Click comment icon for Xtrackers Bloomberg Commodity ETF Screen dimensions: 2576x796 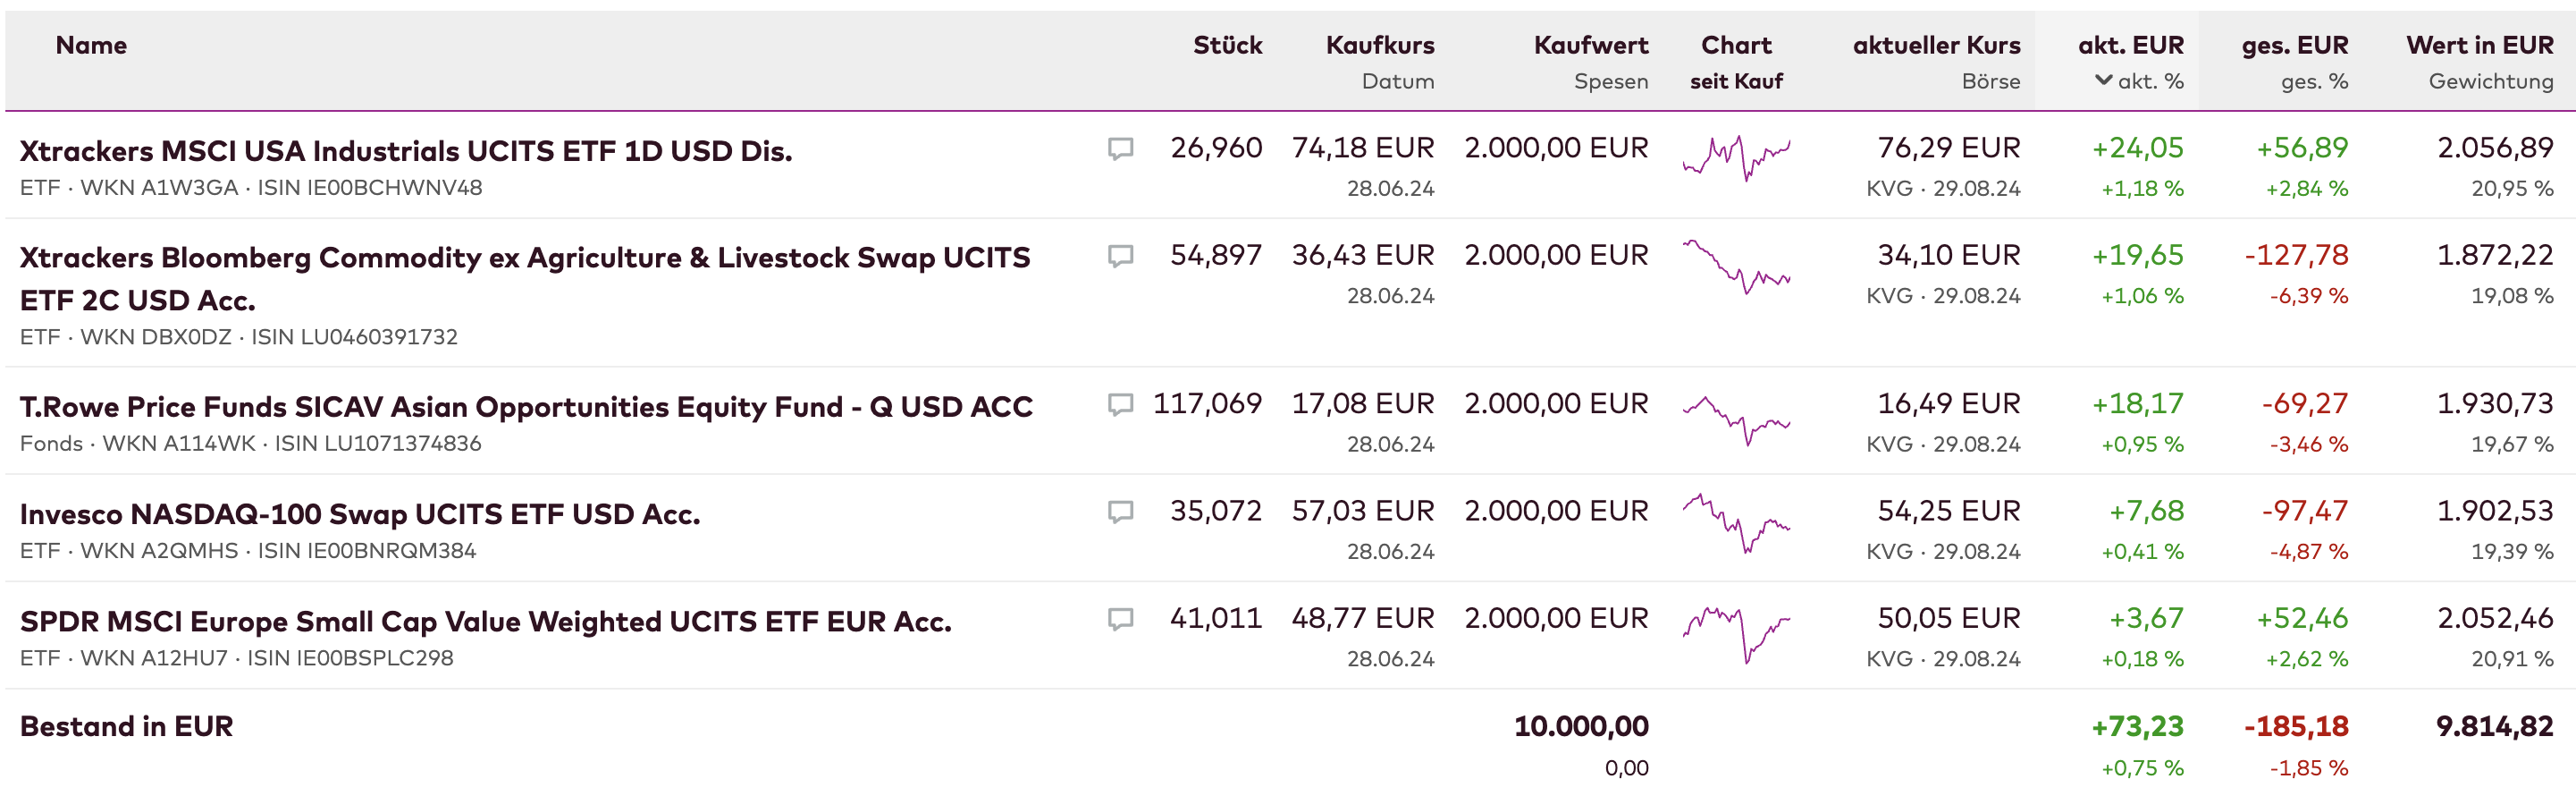point(1120,256)
